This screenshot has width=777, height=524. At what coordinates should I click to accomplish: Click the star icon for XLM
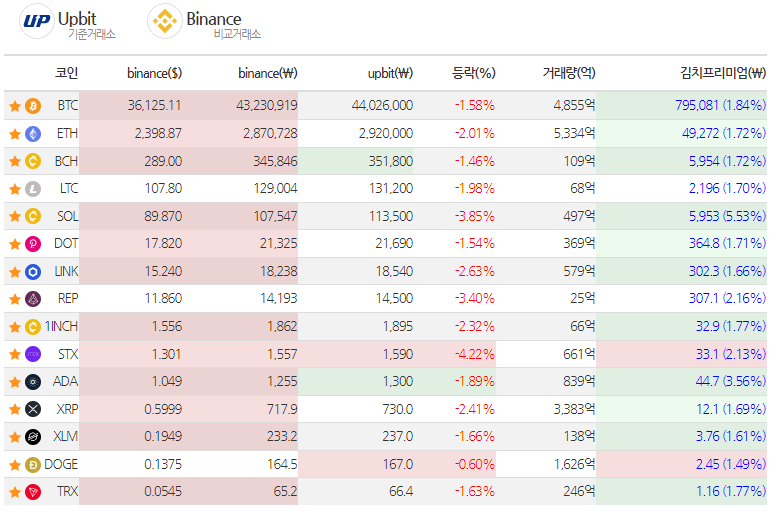pyautogui.click(x=15, y=437)
